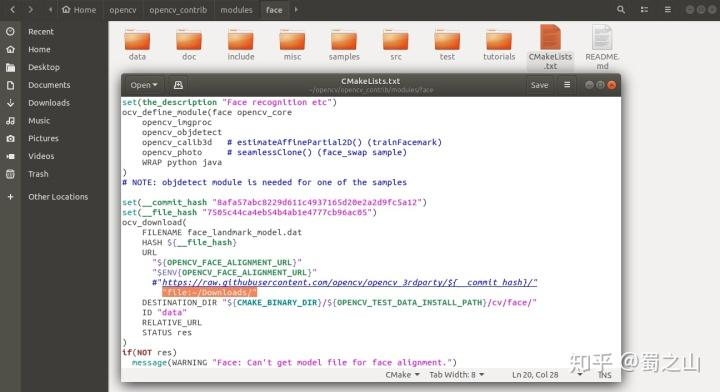Click the set(__commit_hash line
The width and height of the screenshot is (720, 392).
pos(274,202)
